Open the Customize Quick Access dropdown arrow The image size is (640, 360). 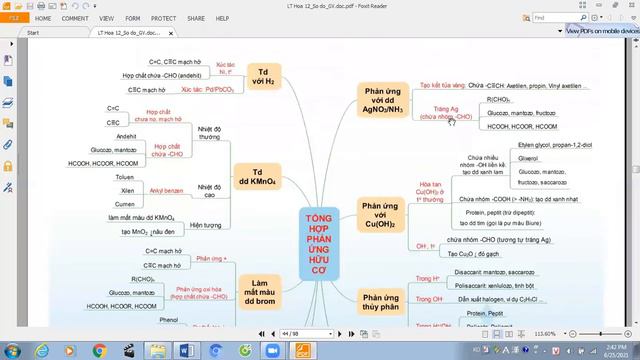pyautogui.click(x=95, y=6)
